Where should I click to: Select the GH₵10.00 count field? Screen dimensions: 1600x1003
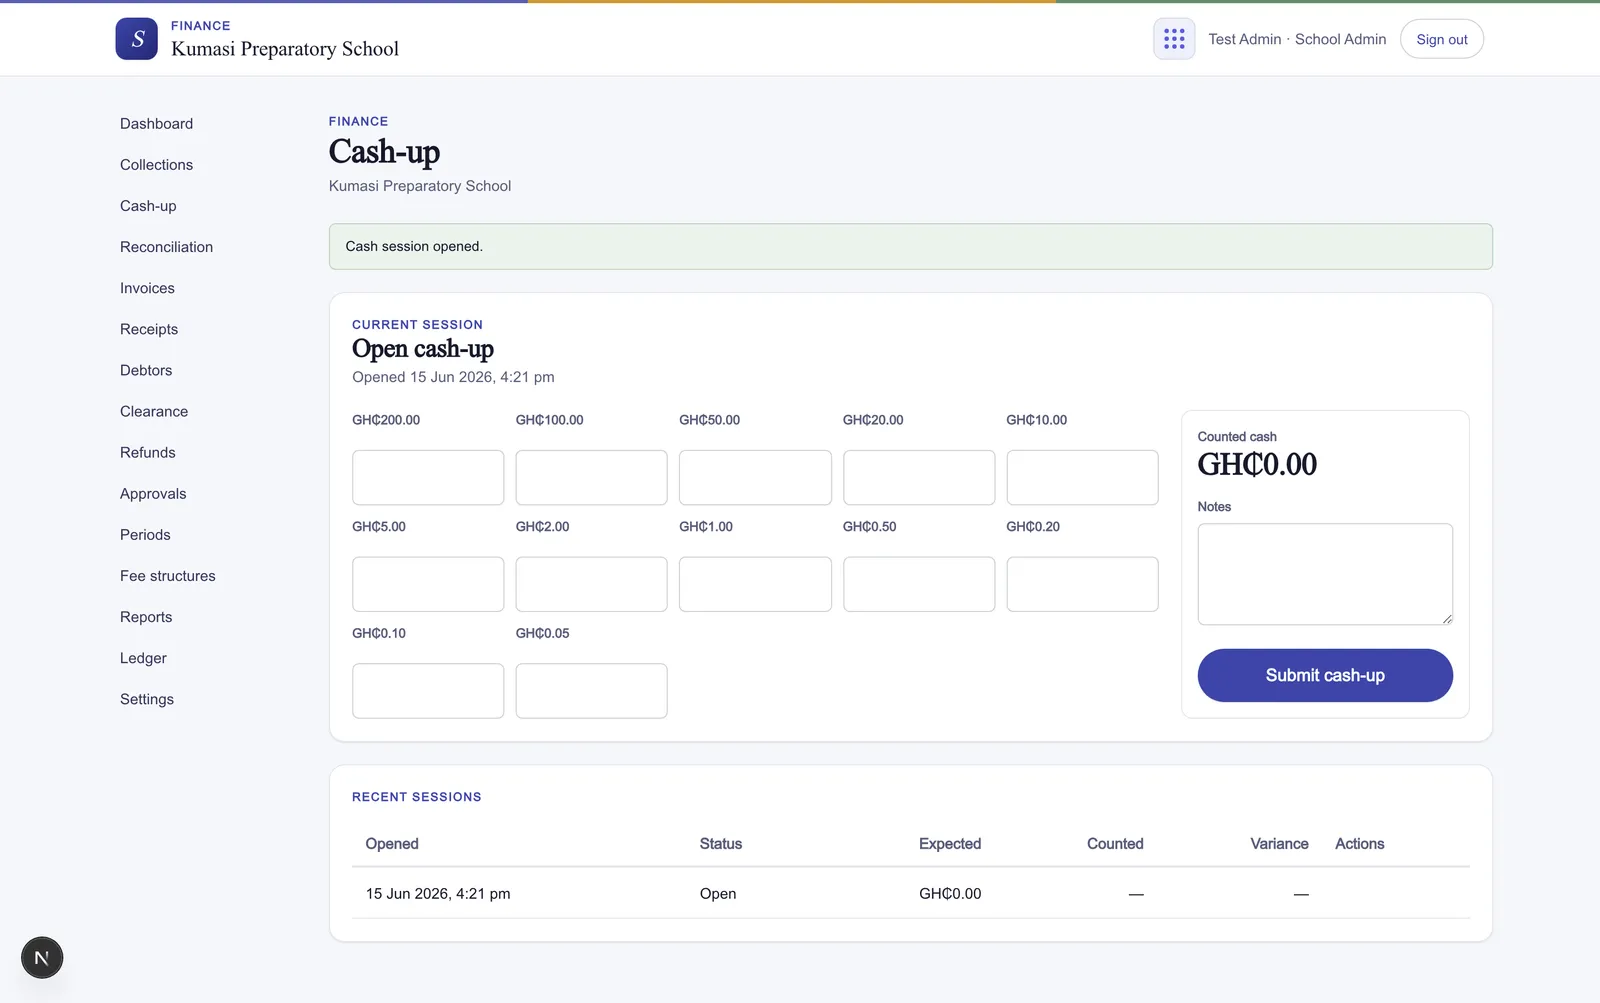click(x=1082, y=477)
